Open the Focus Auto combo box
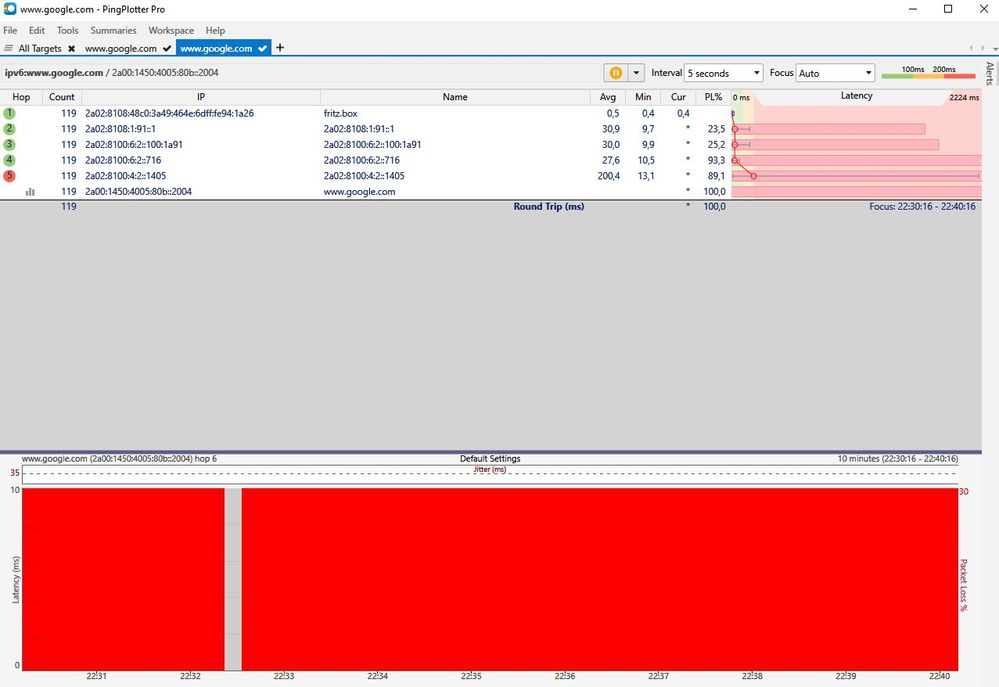The image size is (999, 687). click(835, 73)
